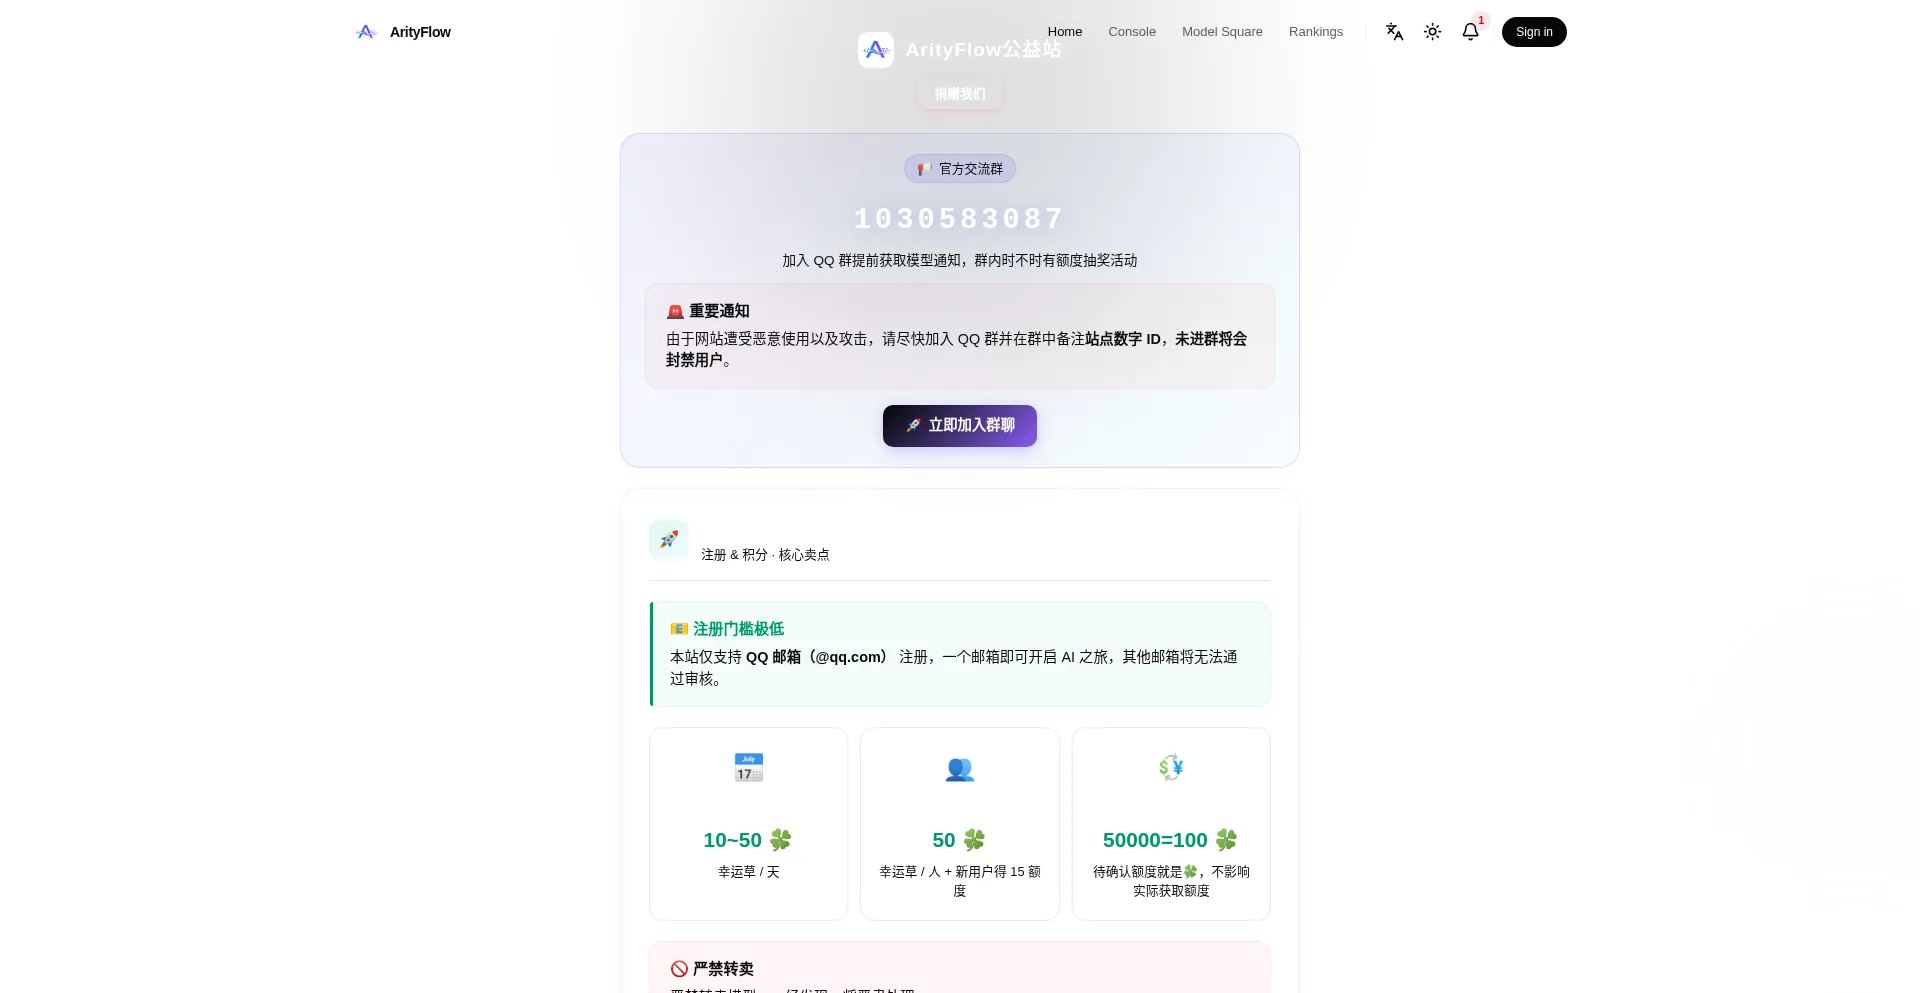The height and width of the screenshot is (993, 1920).
Task: Click the rocket icon beside 注册 & 积分
Action: (669, 540)
